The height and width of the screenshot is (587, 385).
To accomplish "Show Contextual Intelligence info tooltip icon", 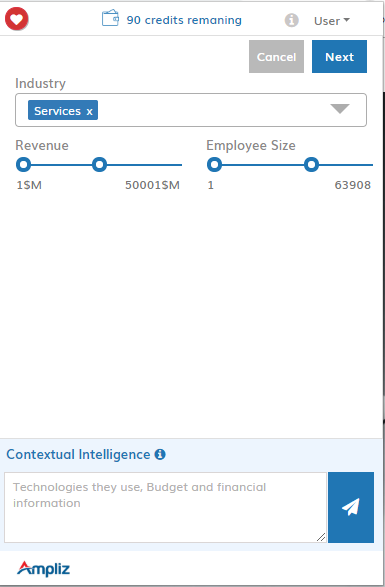I will pyautogui.click(x=160, y=454).
